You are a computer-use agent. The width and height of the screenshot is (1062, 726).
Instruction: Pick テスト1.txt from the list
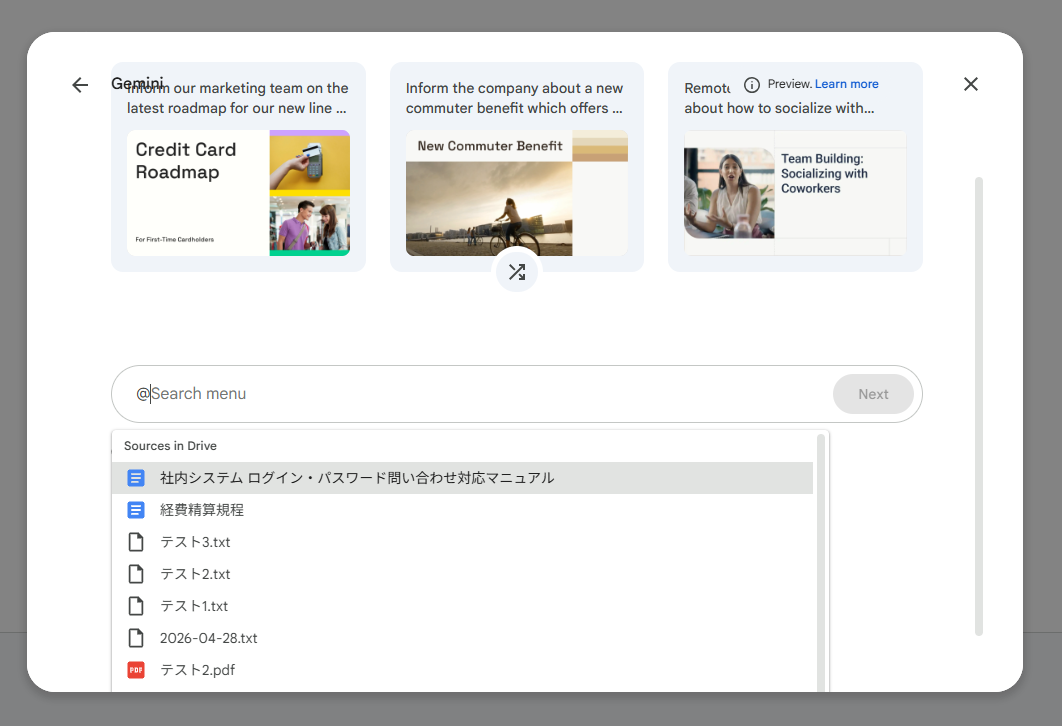pos(462,606)
